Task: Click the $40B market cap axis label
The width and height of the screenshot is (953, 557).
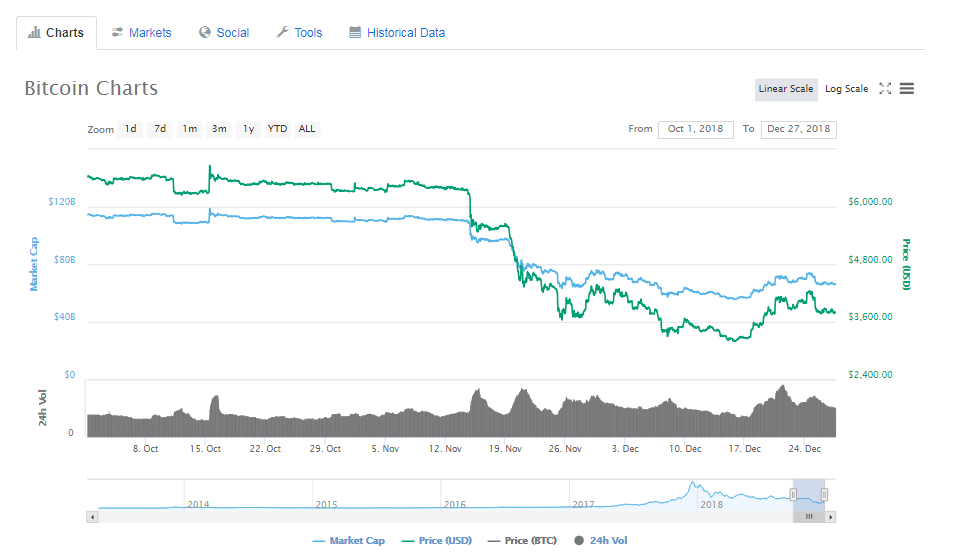Action: 64,317
